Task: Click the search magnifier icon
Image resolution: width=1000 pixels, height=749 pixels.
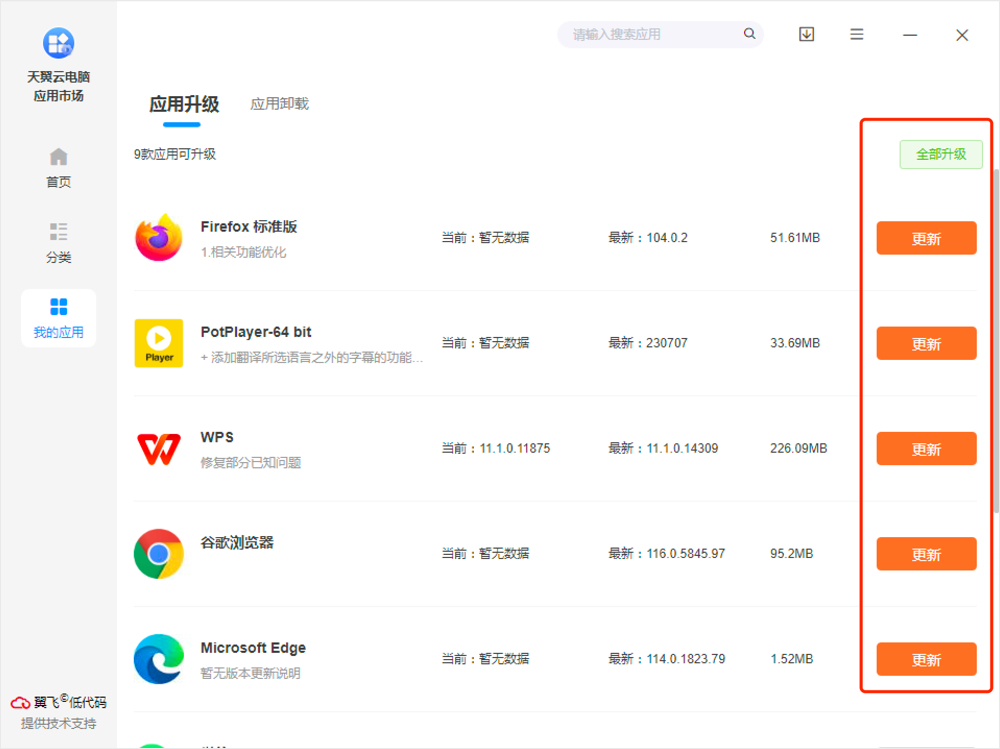Action: (x=749, y=34)
